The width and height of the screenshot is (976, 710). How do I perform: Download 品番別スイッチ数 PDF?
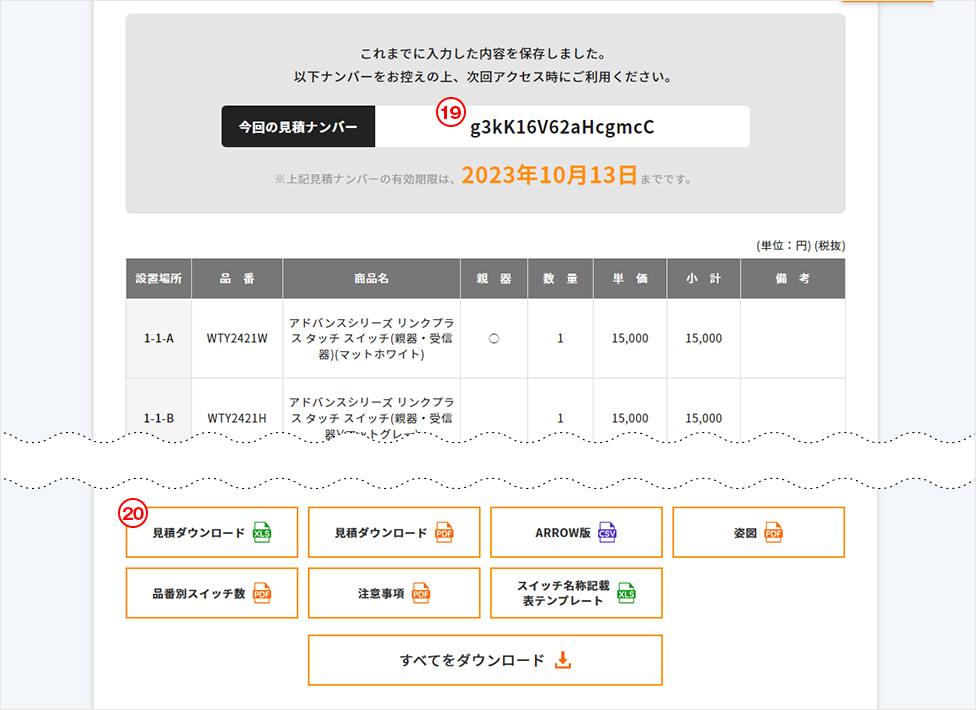coord(198,593)
